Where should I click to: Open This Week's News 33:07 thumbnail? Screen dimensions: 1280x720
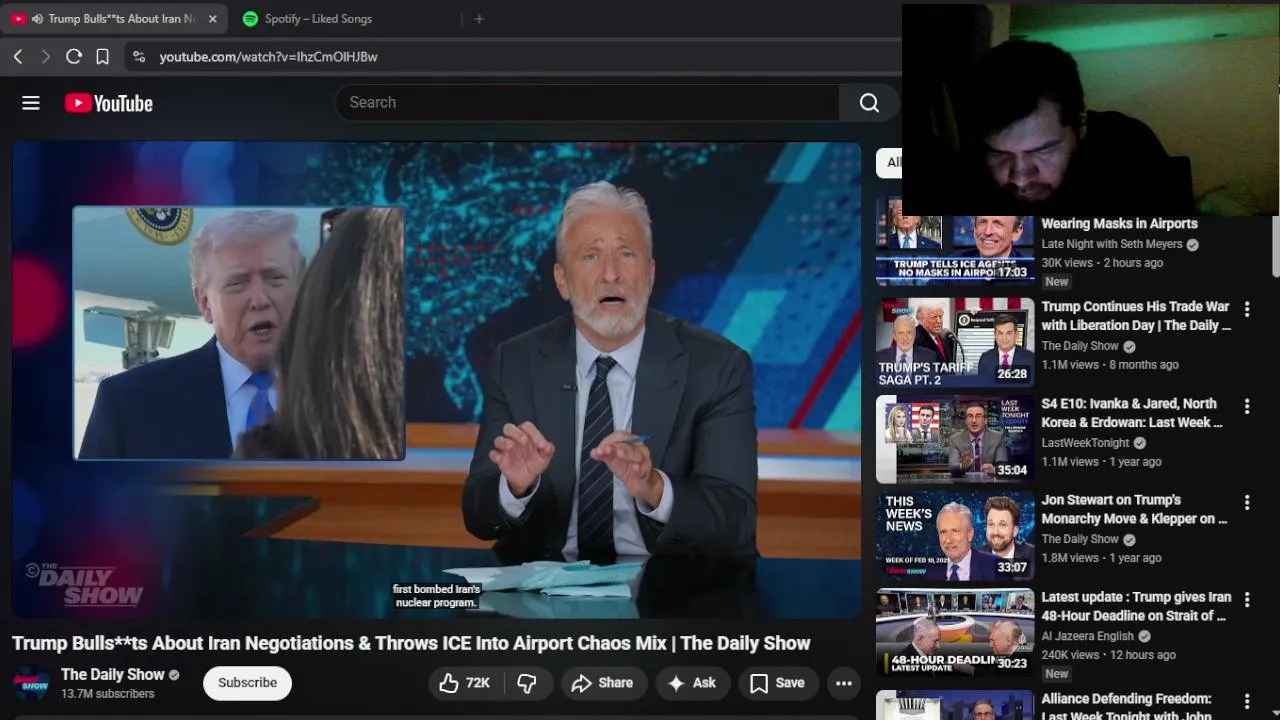click(x=955, y=535)
